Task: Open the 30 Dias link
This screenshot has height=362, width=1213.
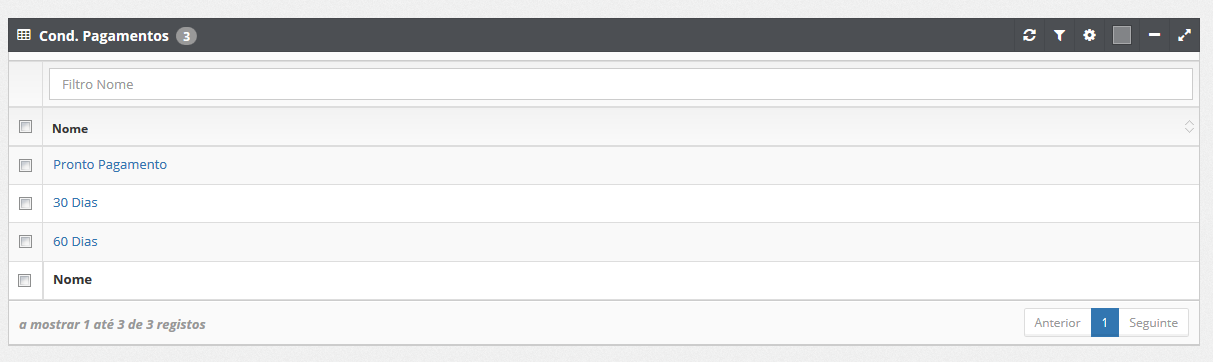Action: click(x=75, y=202)
